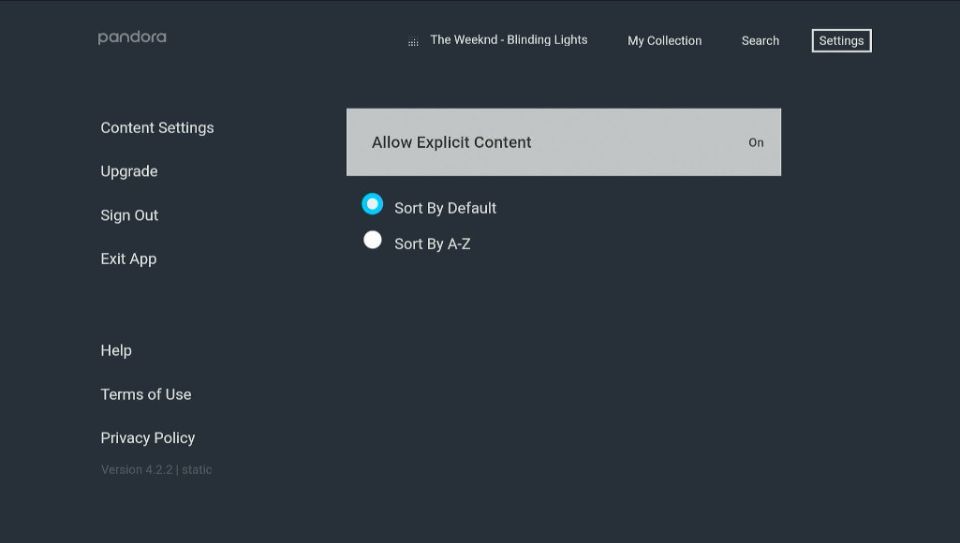Open the Privacy Policy

(148, 438)
